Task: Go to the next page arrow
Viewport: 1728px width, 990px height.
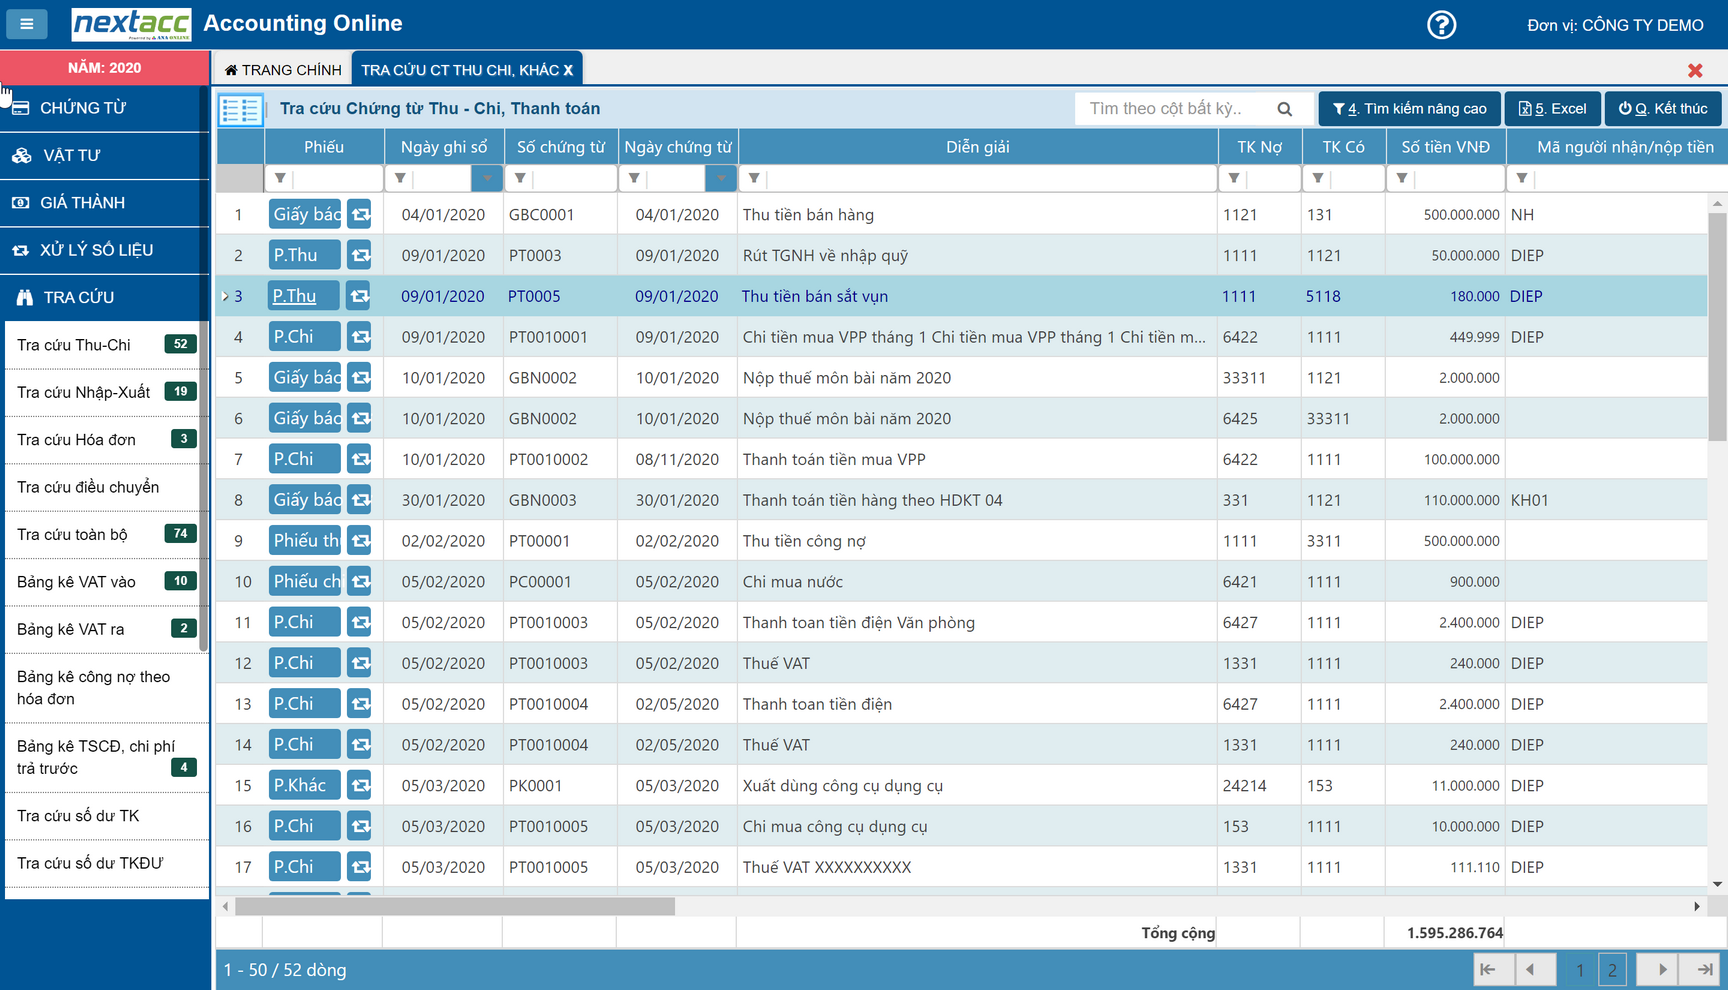Action: click(1661, 969)
